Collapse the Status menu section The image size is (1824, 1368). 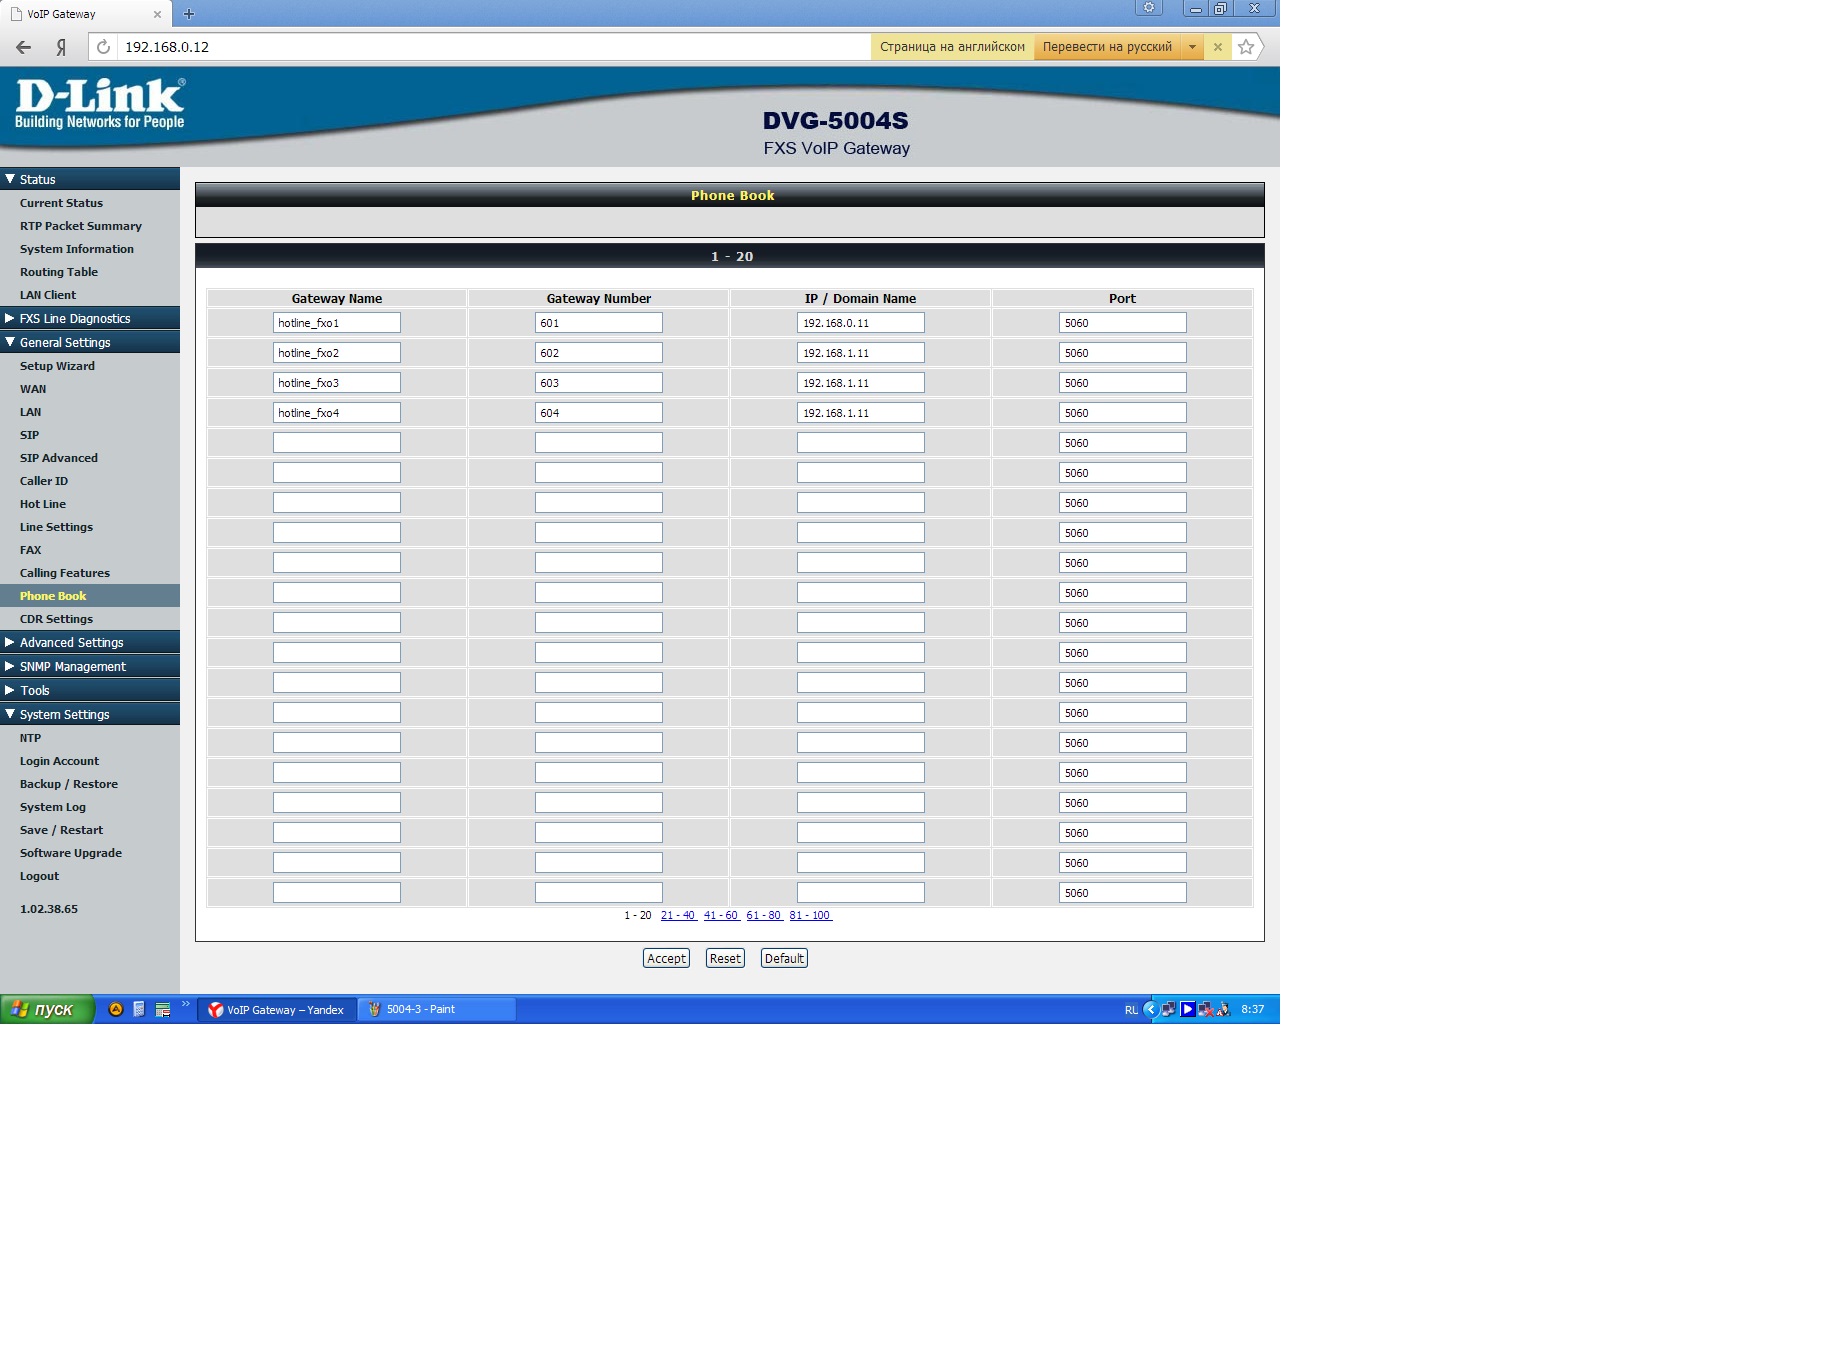point(90,179)
